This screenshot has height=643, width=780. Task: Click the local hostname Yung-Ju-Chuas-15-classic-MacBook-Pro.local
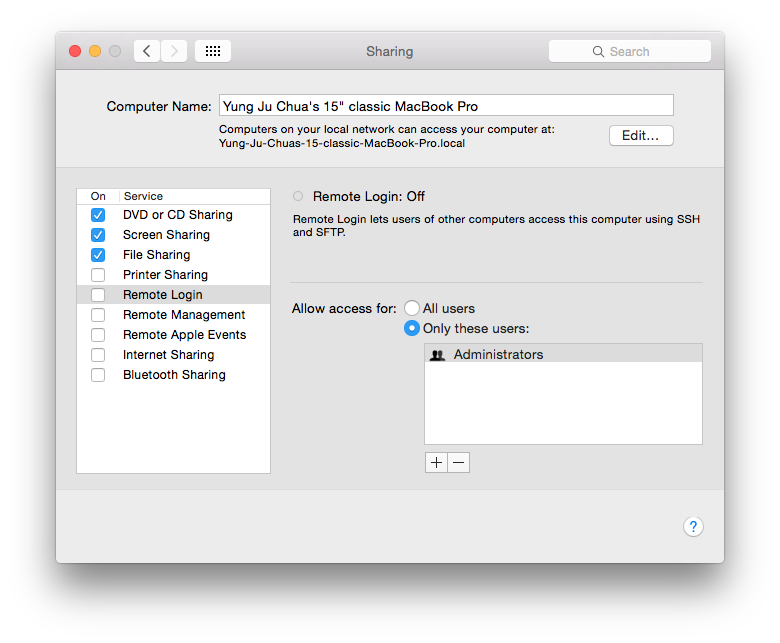[342, 144]
